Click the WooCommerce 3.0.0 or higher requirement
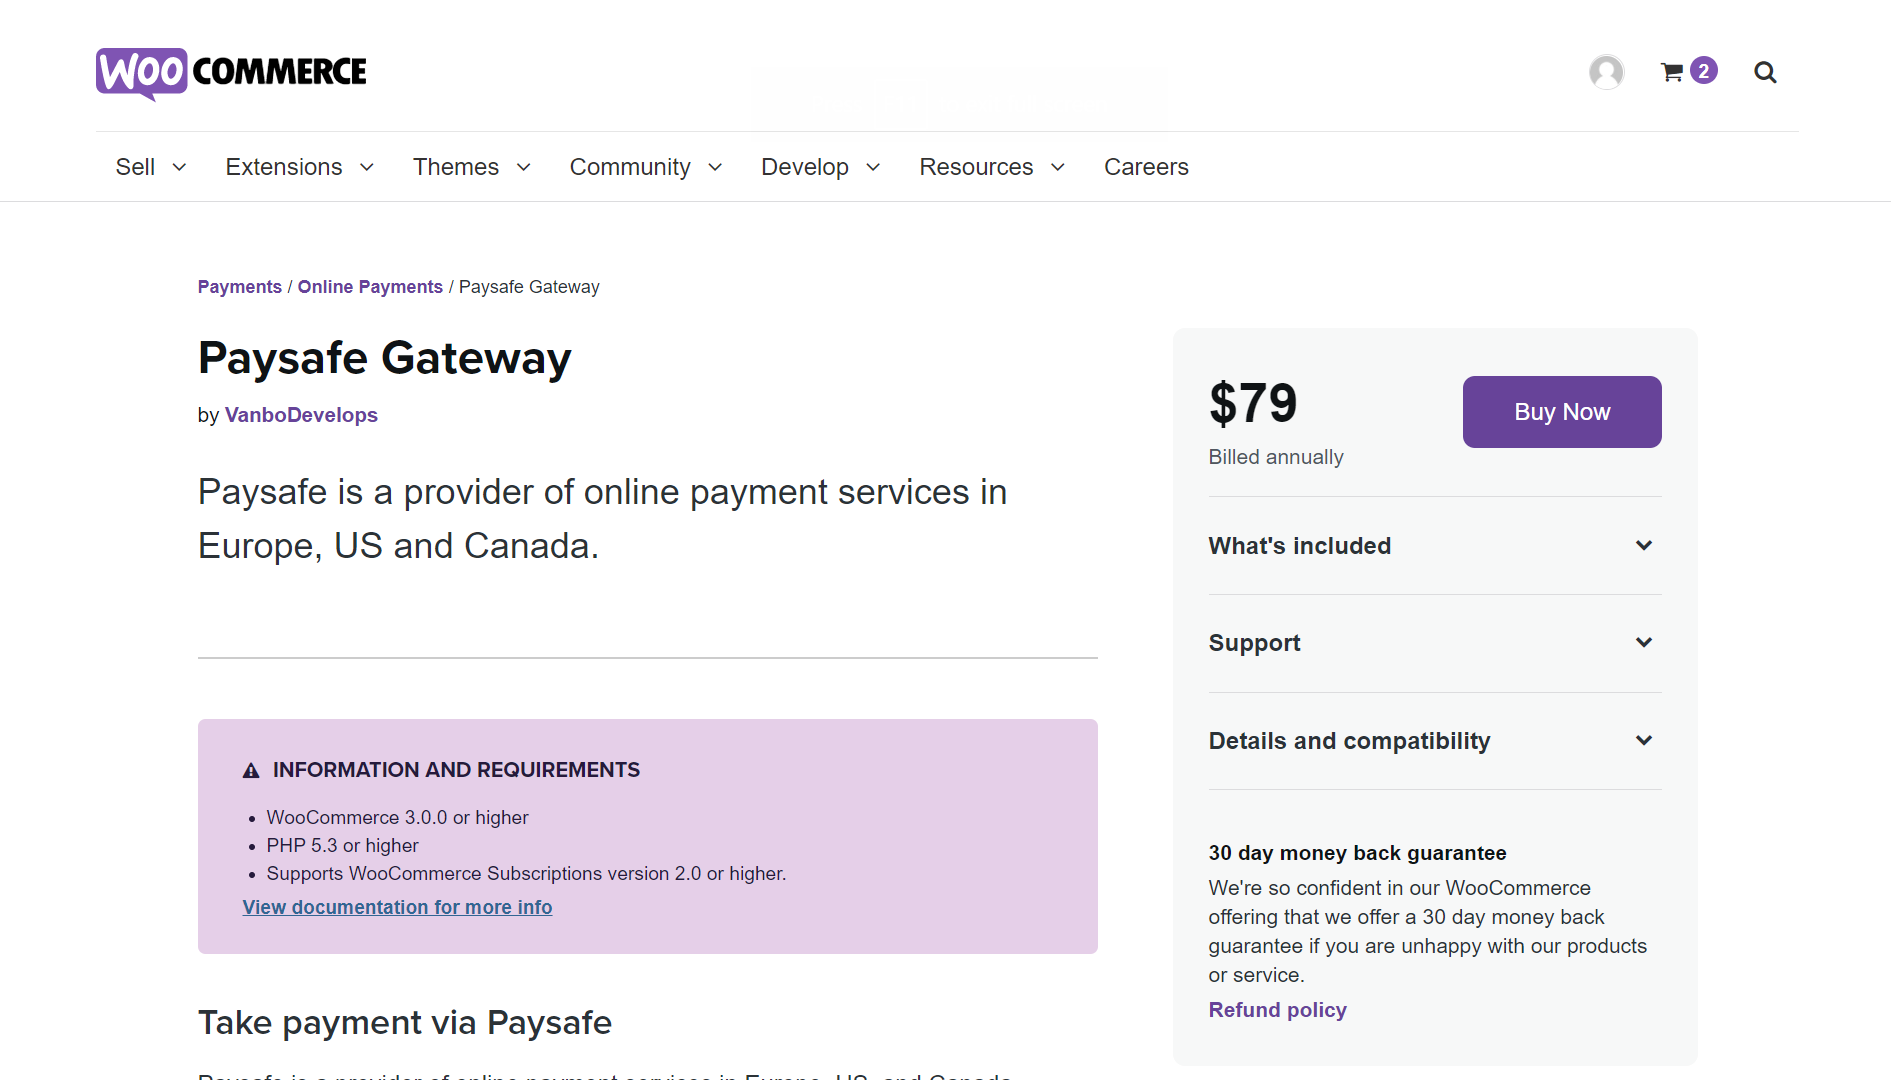 tap(397, 818)
